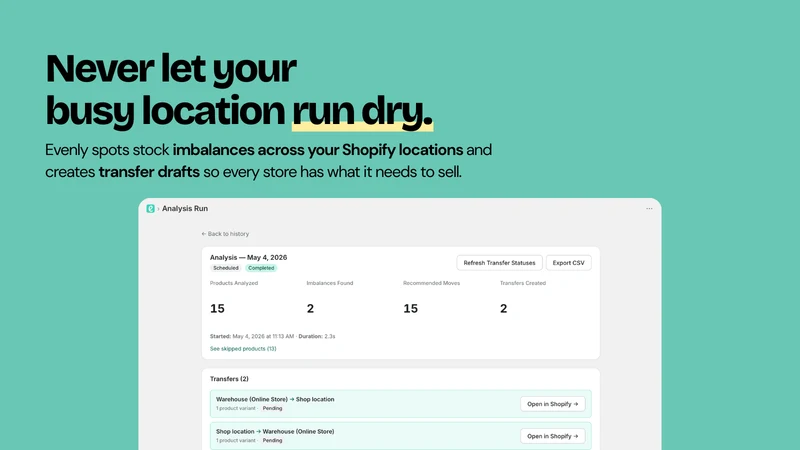Click the Products Analyzed label
The image size is (800, 450).
pos(234,283)
